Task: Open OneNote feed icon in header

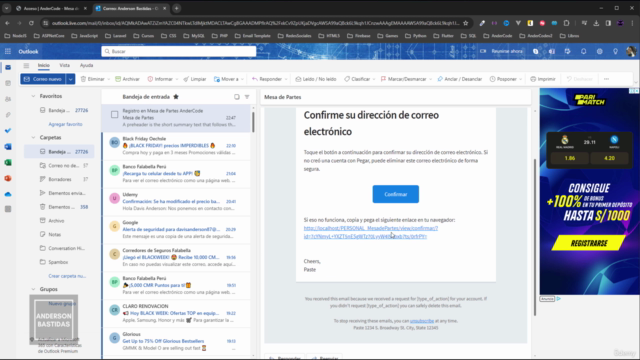Action: [551, 51]
